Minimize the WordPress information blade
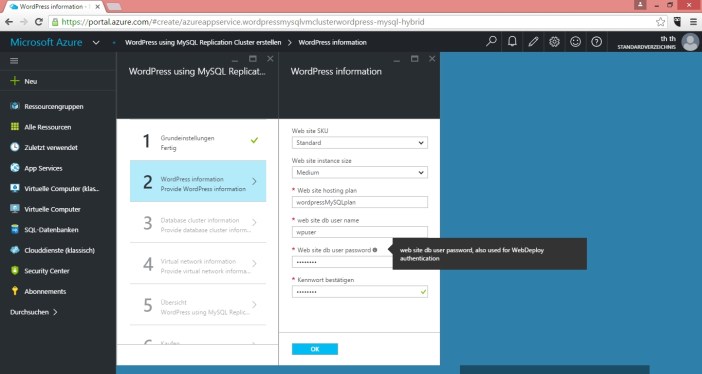This screenshot has height=374, width=702. [397, 60]
